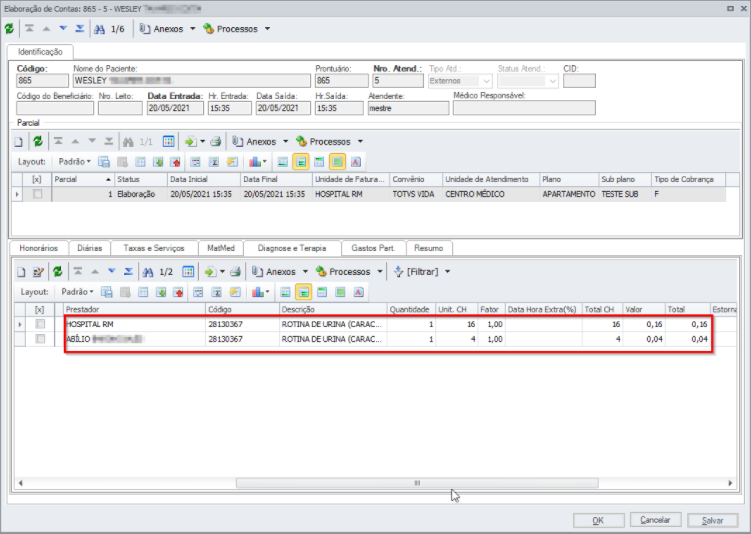Toggle the highlighted green grid button in the Parcial layout bar
751x534 pixels.
click(338, 162)
